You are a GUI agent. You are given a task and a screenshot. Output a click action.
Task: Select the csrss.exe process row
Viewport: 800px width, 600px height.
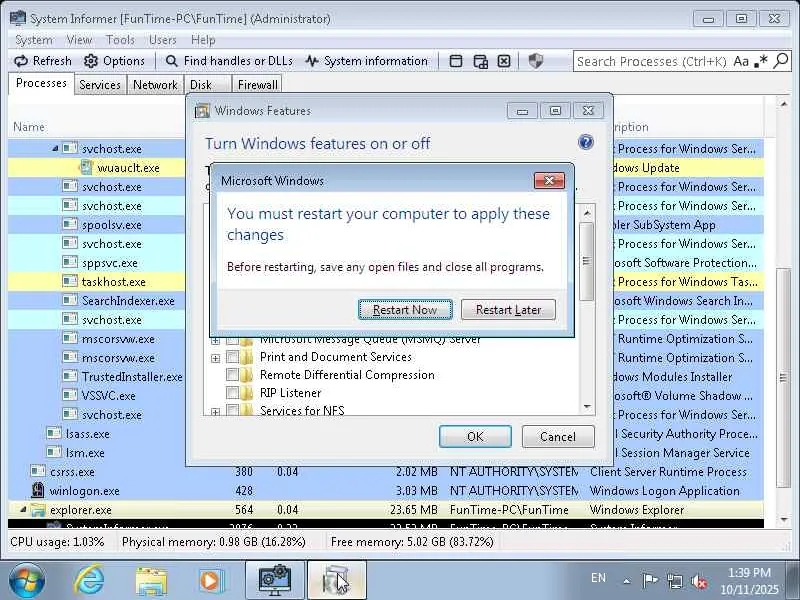(386, 471)
